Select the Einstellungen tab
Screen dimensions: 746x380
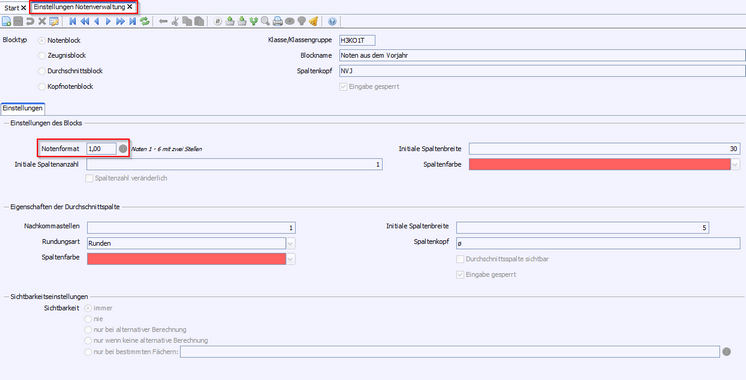23,108
